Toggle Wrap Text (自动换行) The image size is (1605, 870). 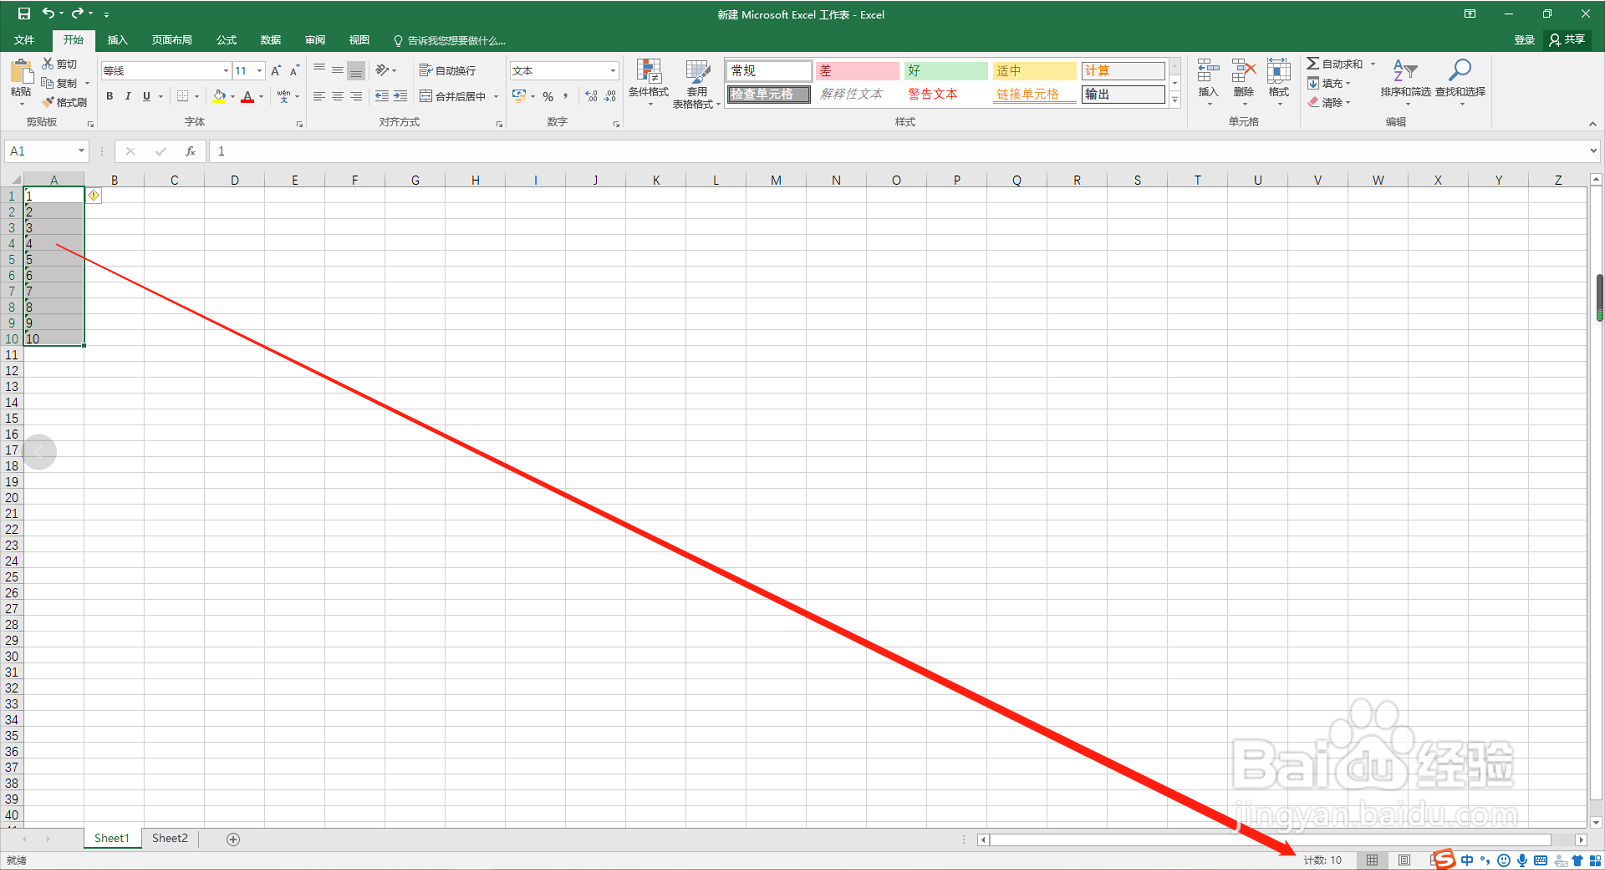click(x=447, y=71)
